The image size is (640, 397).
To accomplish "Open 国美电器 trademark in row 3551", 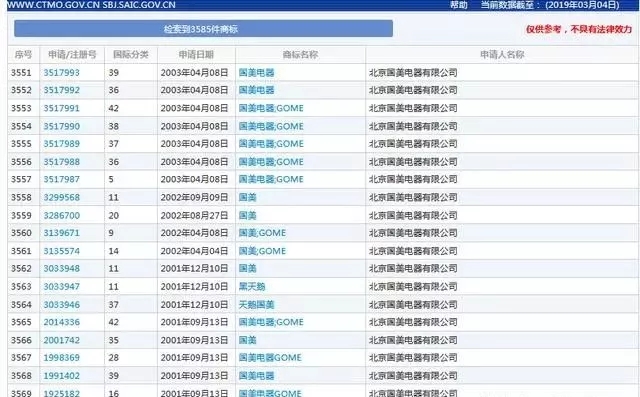I will tap(256, 73).
